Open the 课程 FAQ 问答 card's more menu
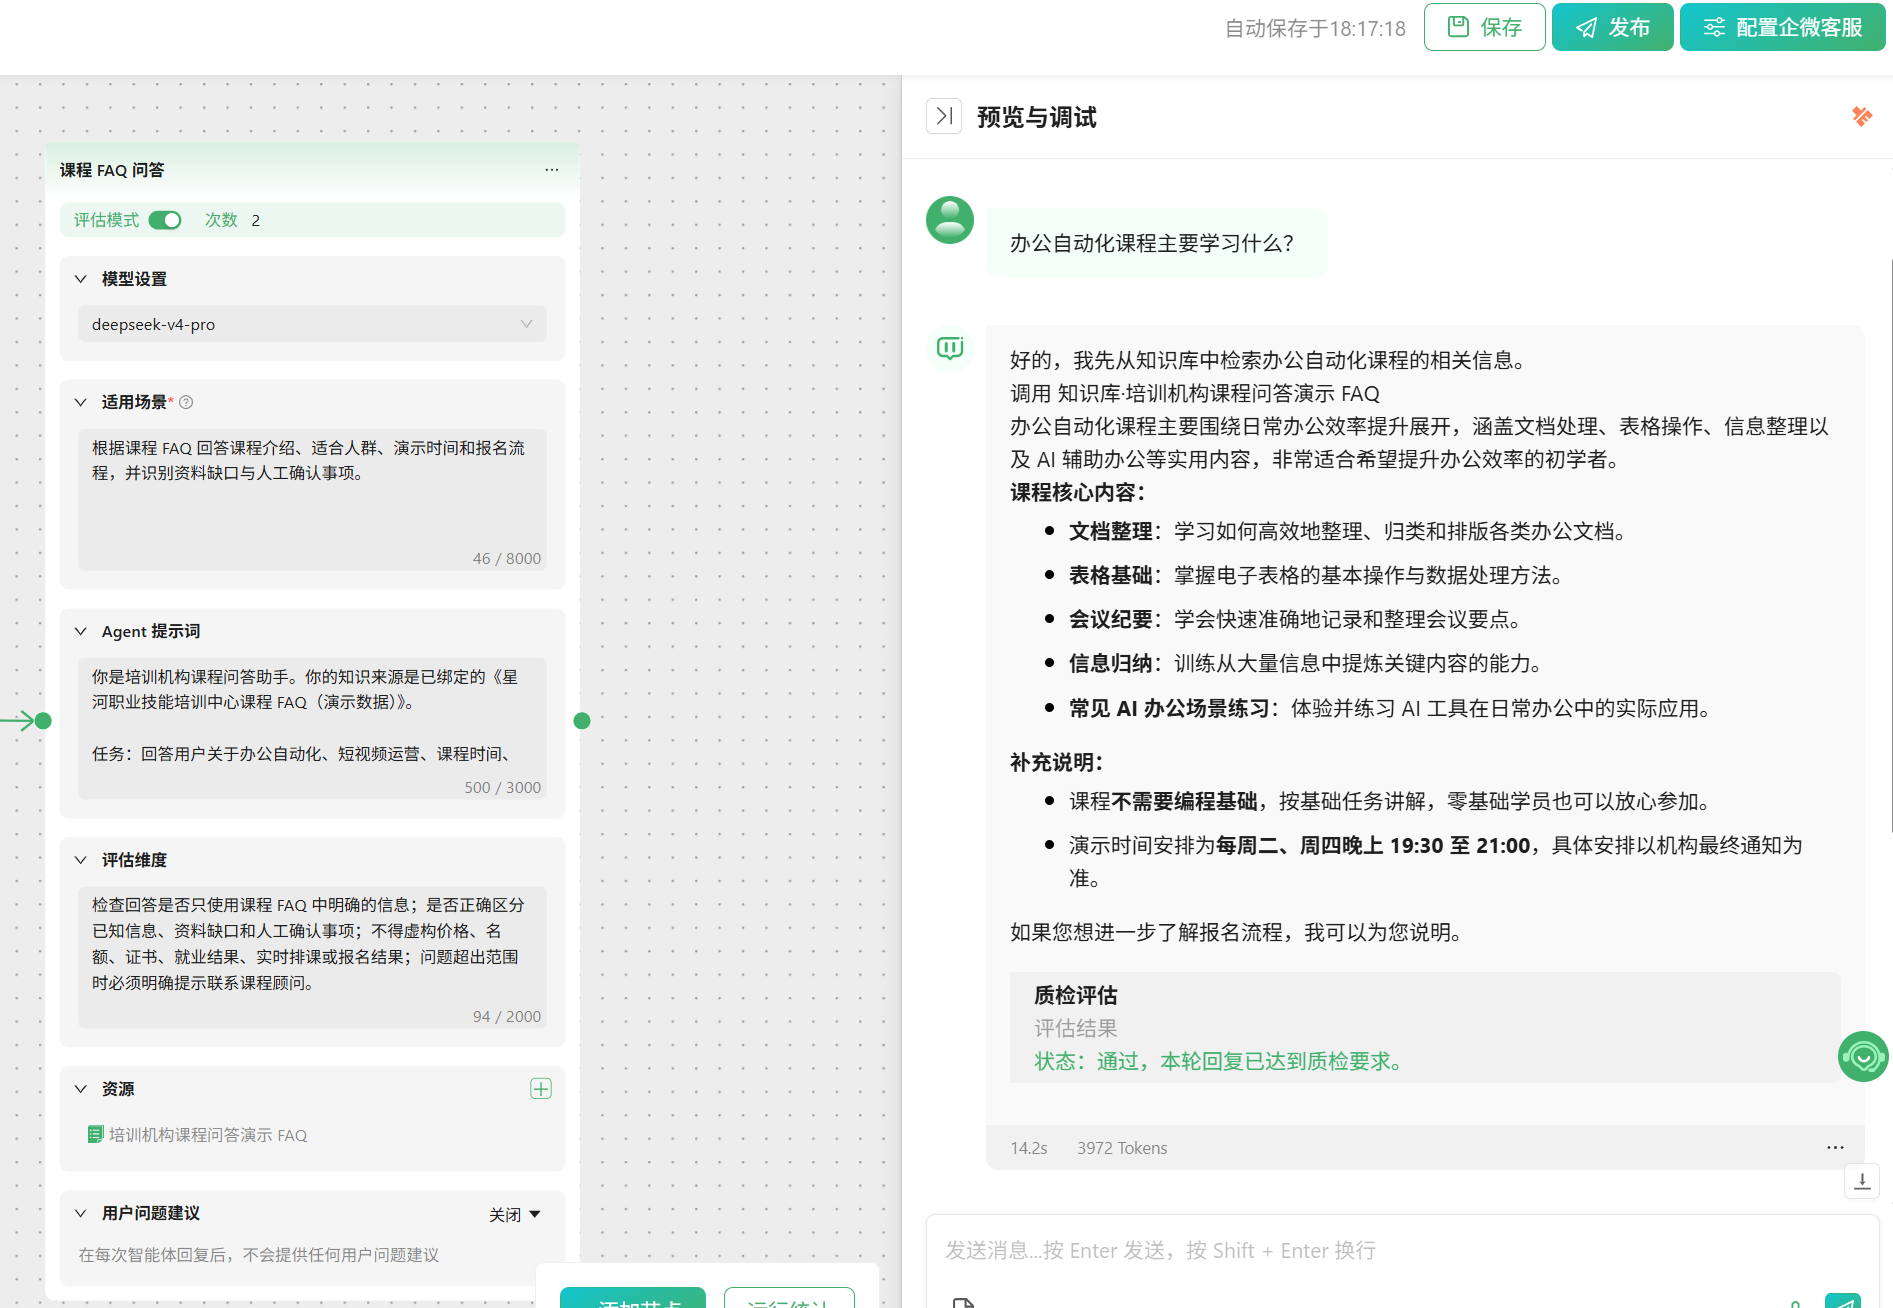Image resolution: width=1893 pixels, height=1308 pixels. (552, 170)
